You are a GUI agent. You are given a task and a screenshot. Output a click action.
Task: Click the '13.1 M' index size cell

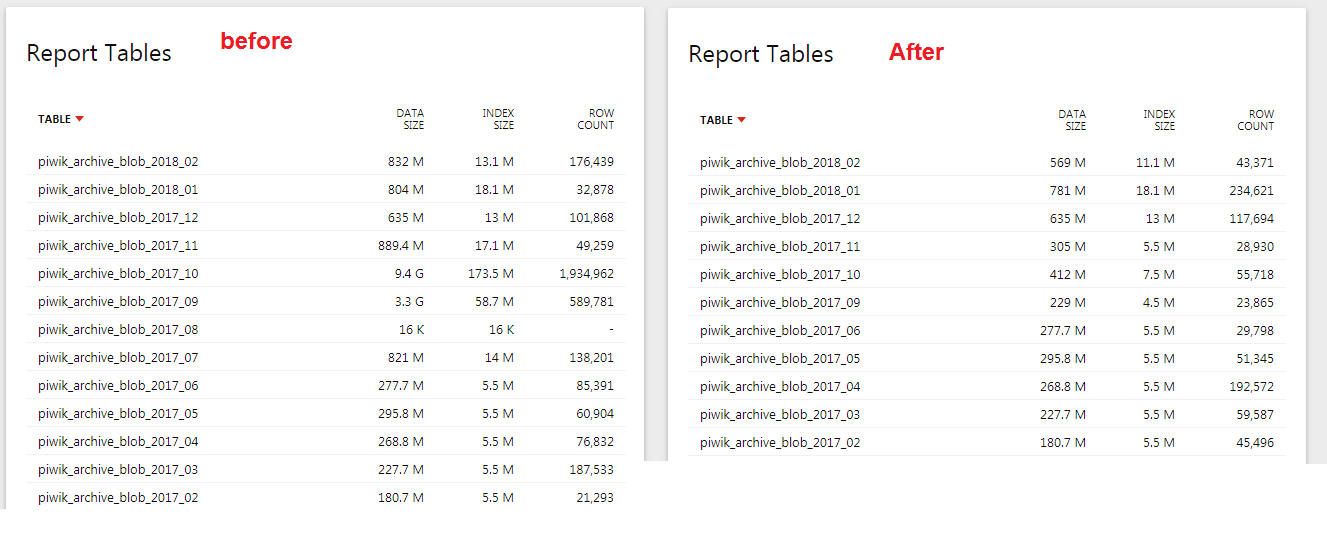click(x=495, y=161)
